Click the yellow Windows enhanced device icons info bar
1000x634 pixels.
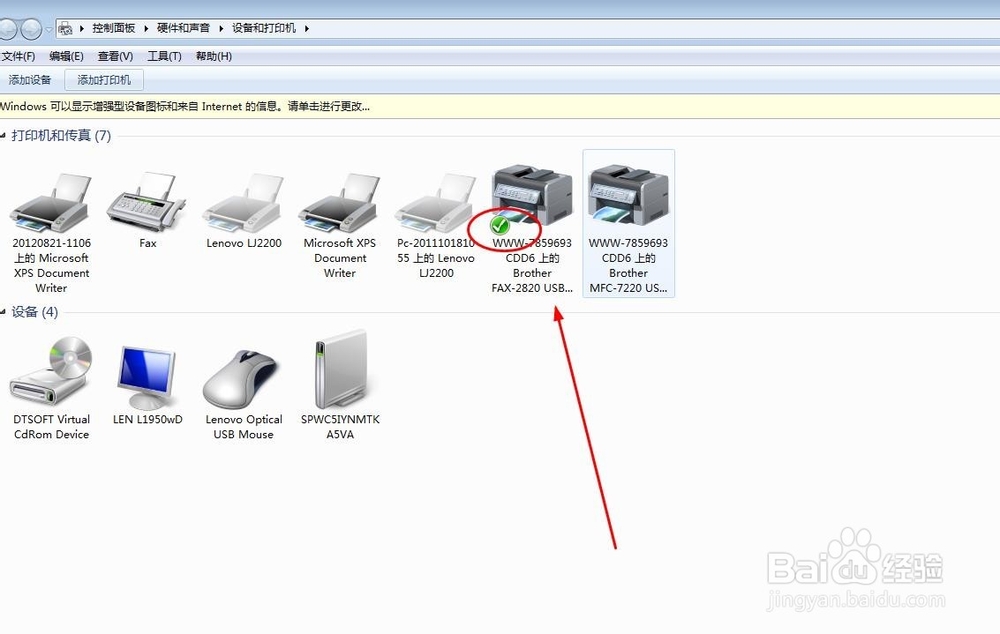tap(500, 107)
